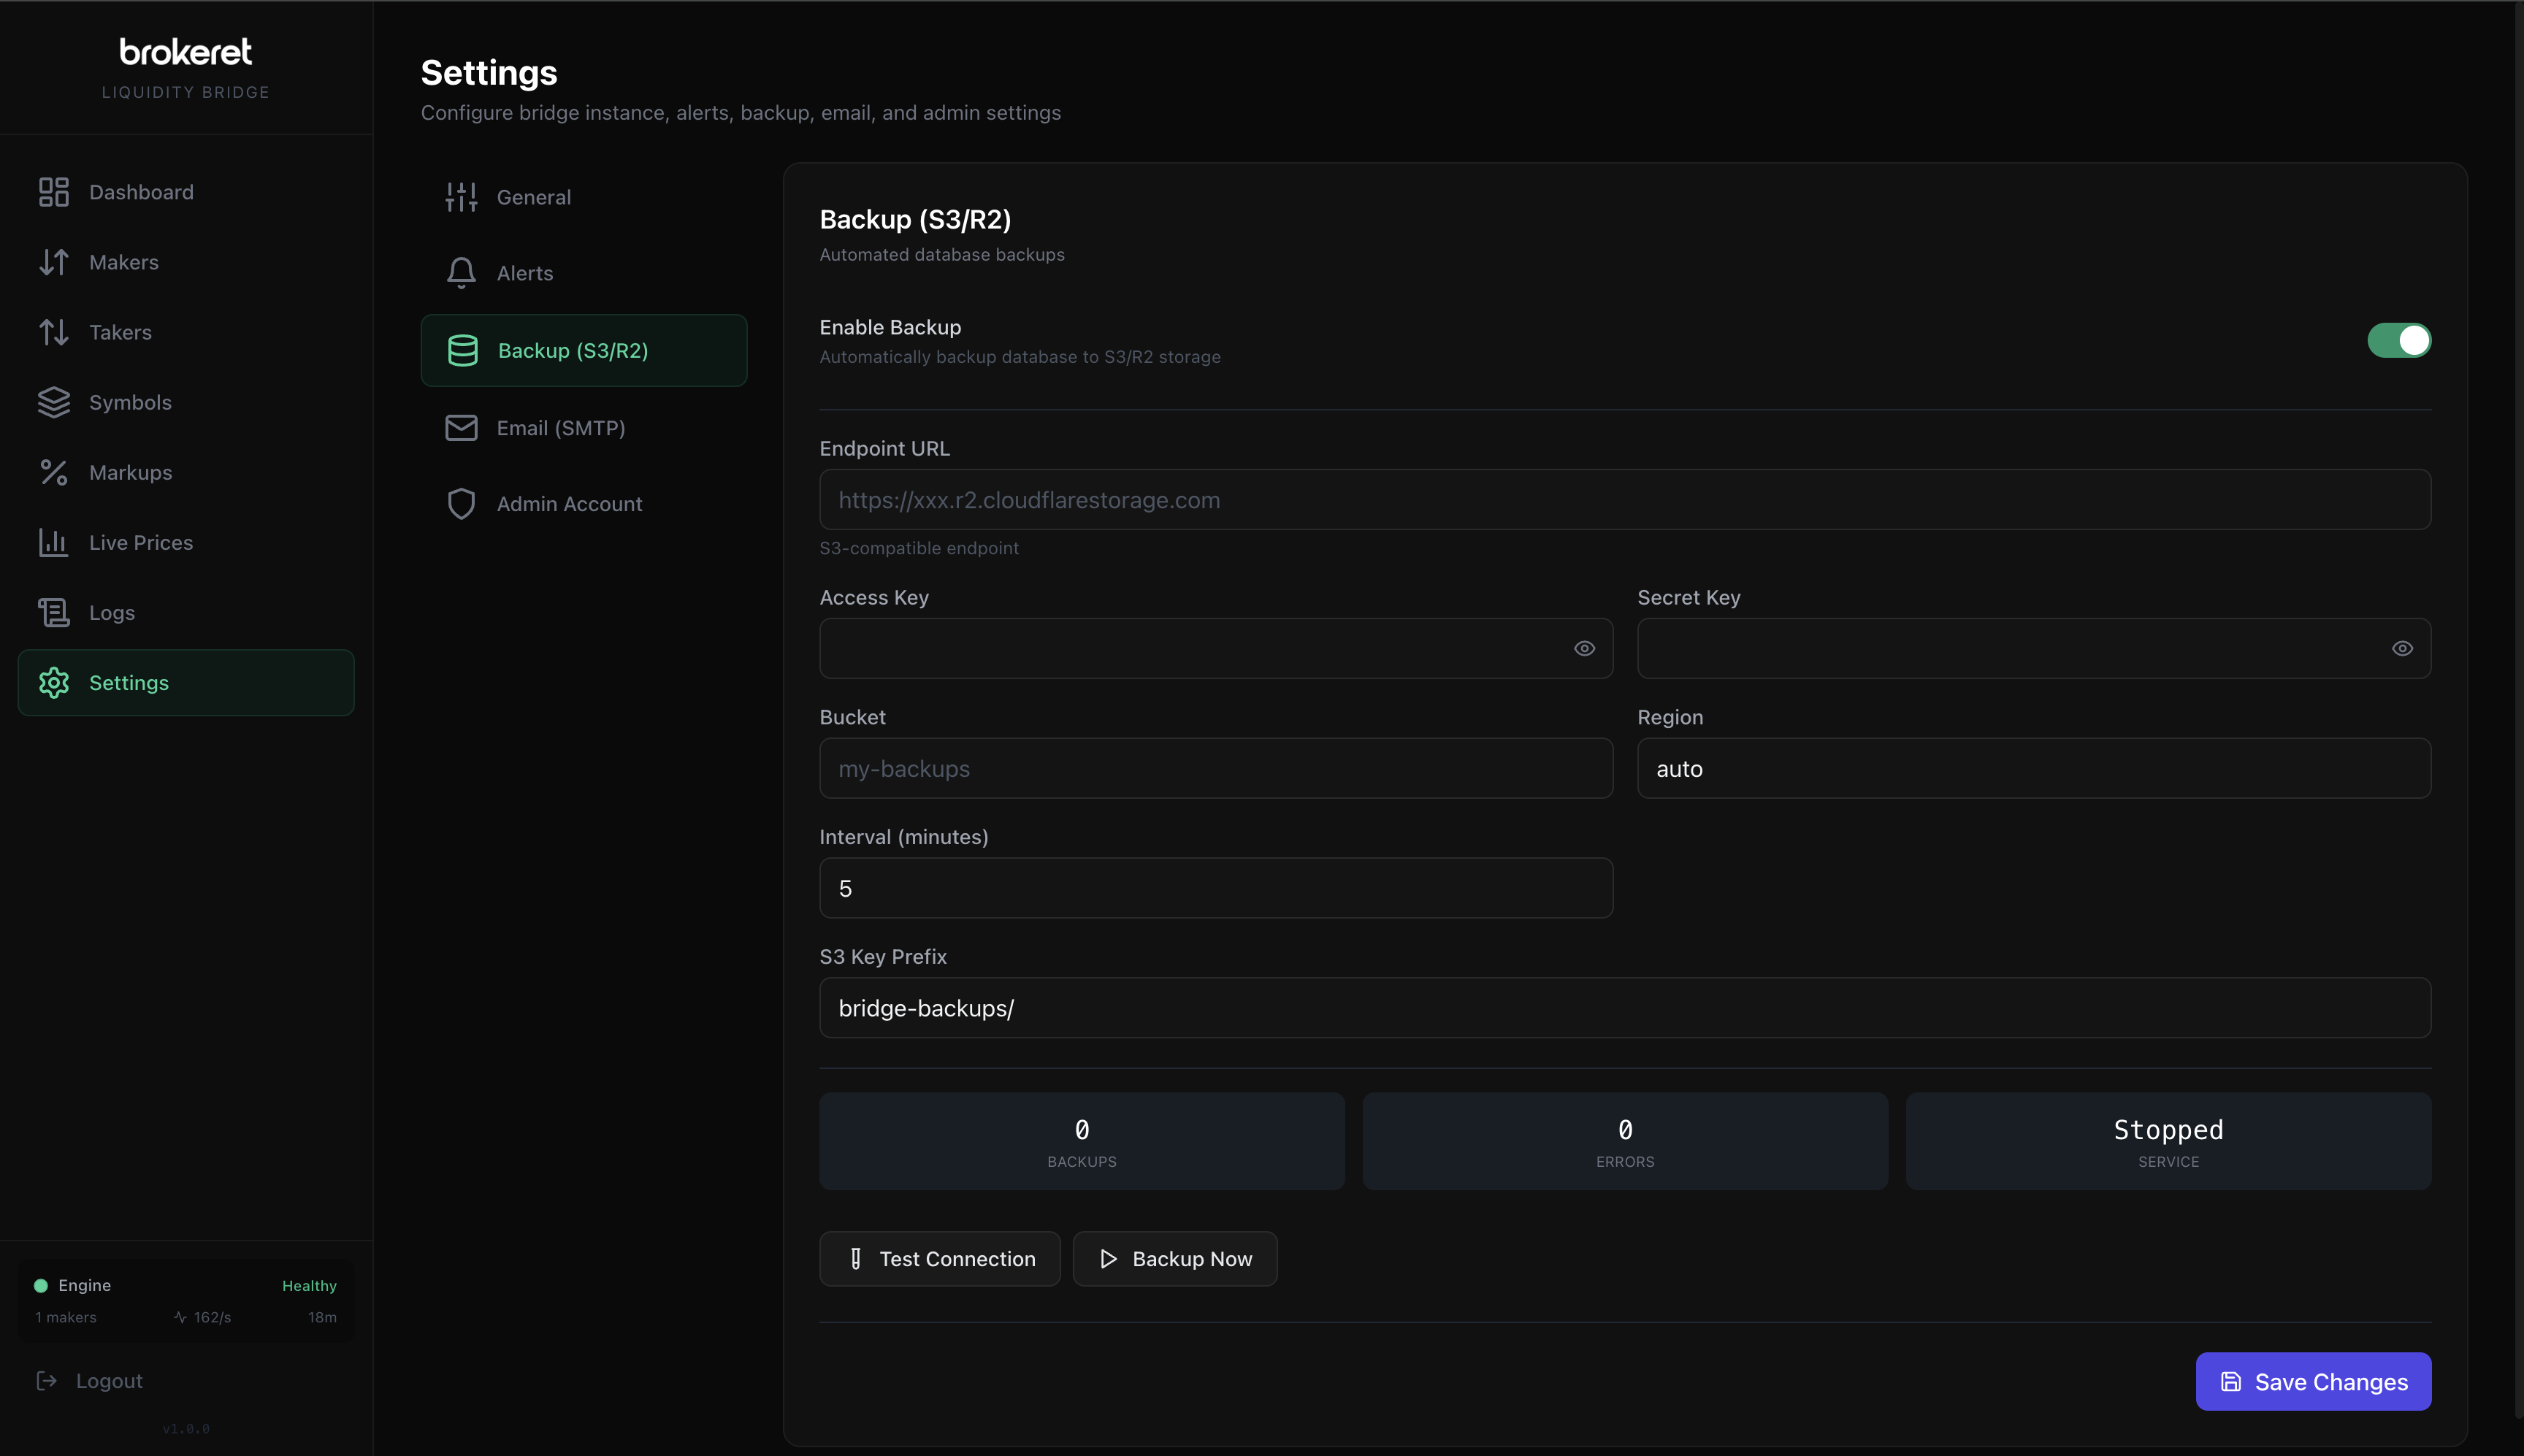Select Makers in the navigation sidebar
Image resolution: width=2524 pixels, height=1456 pixels.
point(123,261)
